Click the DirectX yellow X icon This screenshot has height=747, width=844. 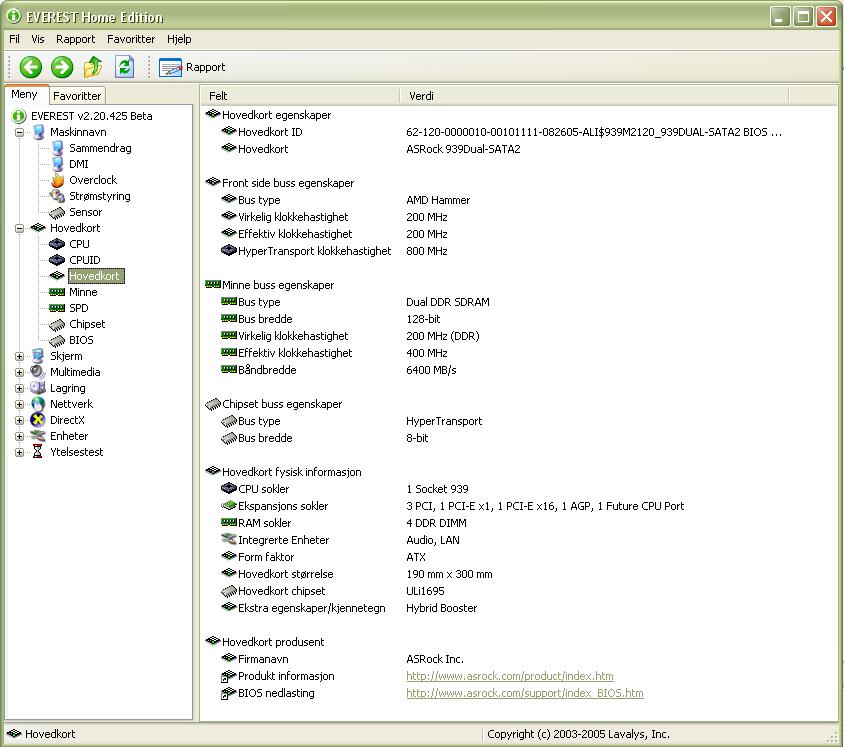coord(38,420)
